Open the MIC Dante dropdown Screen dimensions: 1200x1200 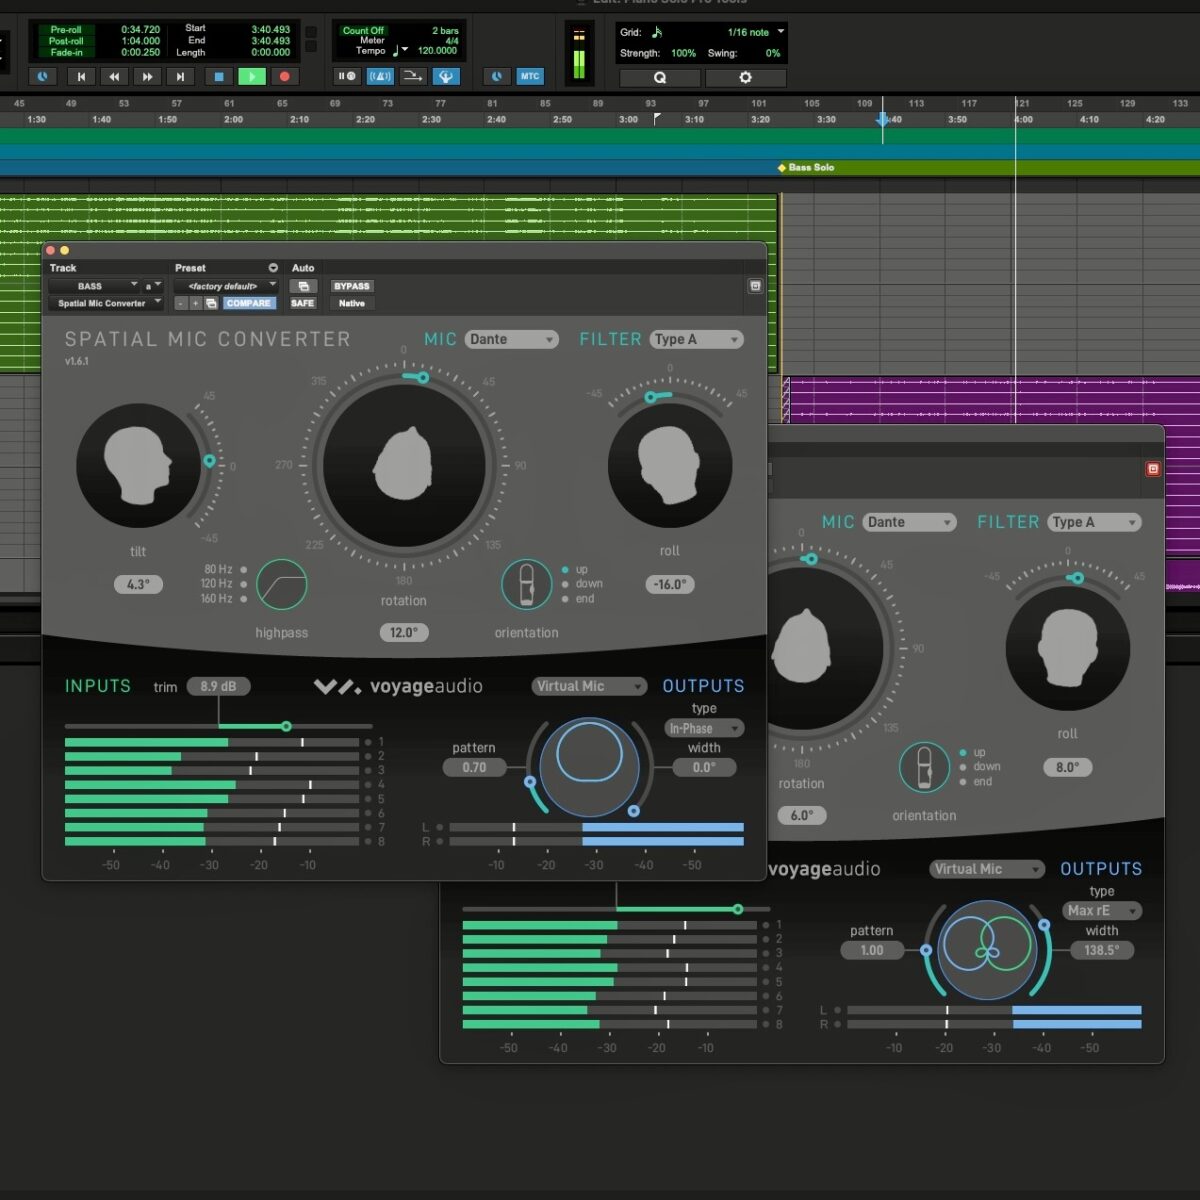click(x=511, y=339)
